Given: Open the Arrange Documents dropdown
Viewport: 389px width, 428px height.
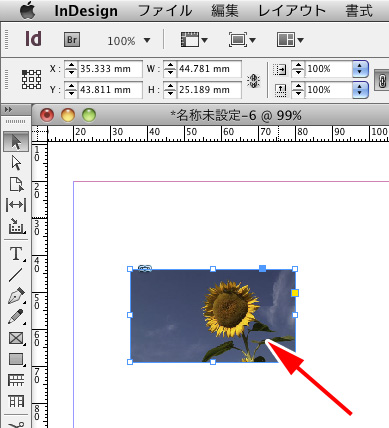Looking at the screenshot, I should [x=290, y=40].
